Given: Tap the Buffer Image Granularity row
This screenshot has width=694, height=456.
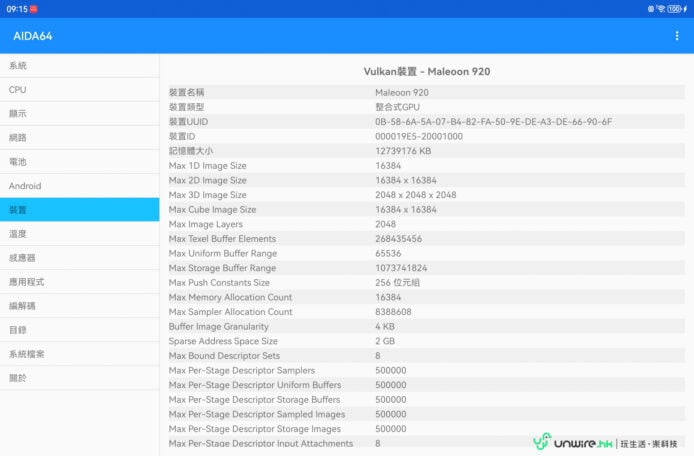Looking at the screenshot, I should [427, 326].
